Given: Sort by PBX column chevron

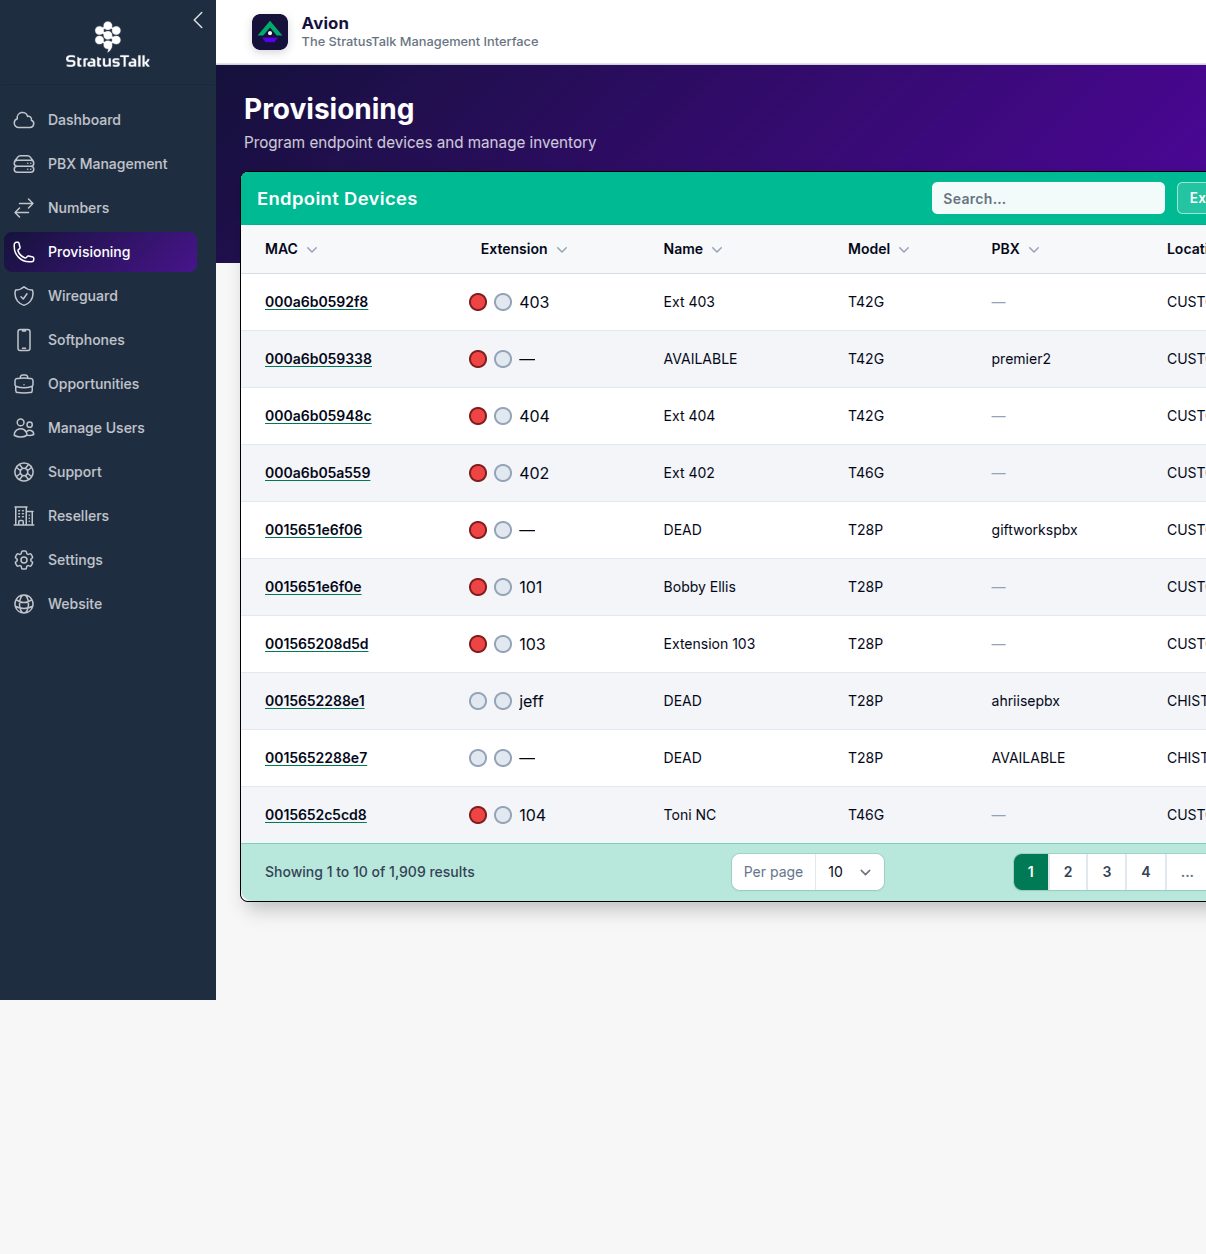Looking at the screenshot, I should [1034, 250].
